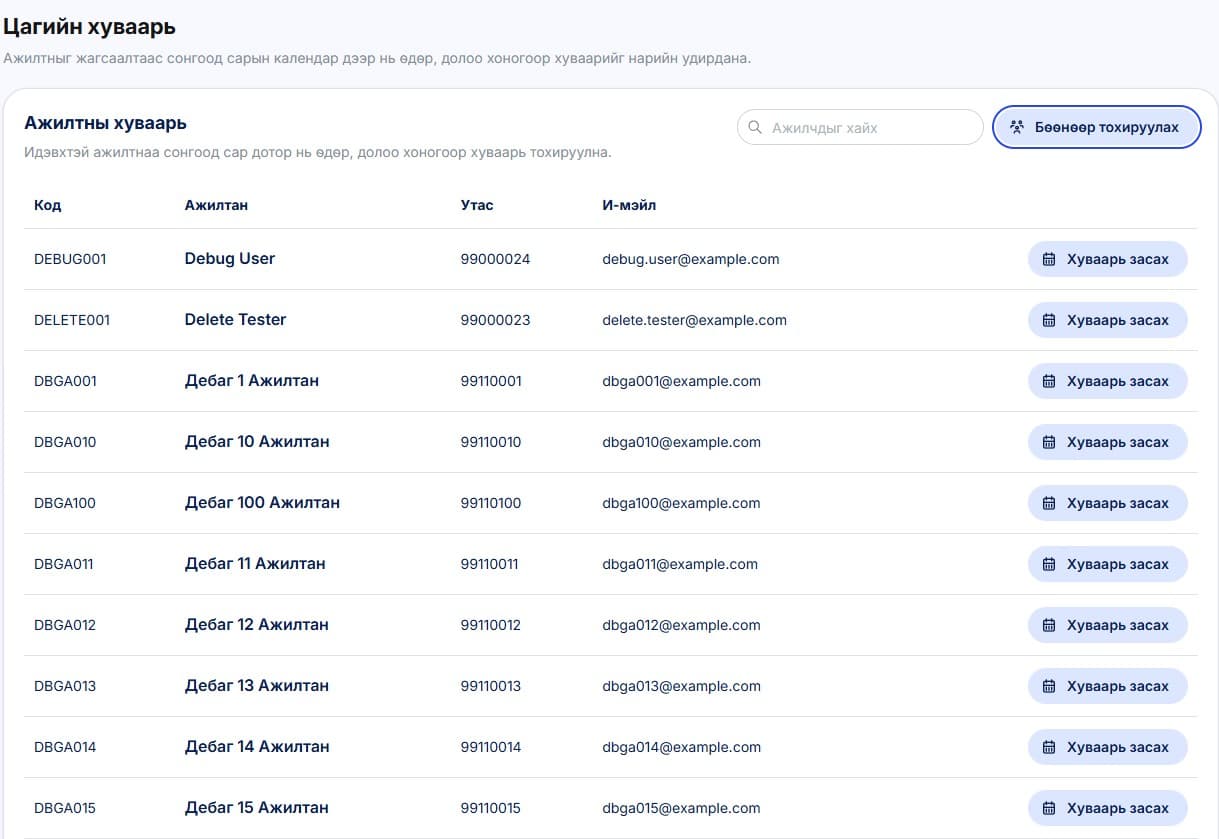Click employee name Delete Tester
1219x839 pixels.
pos(236,320)
